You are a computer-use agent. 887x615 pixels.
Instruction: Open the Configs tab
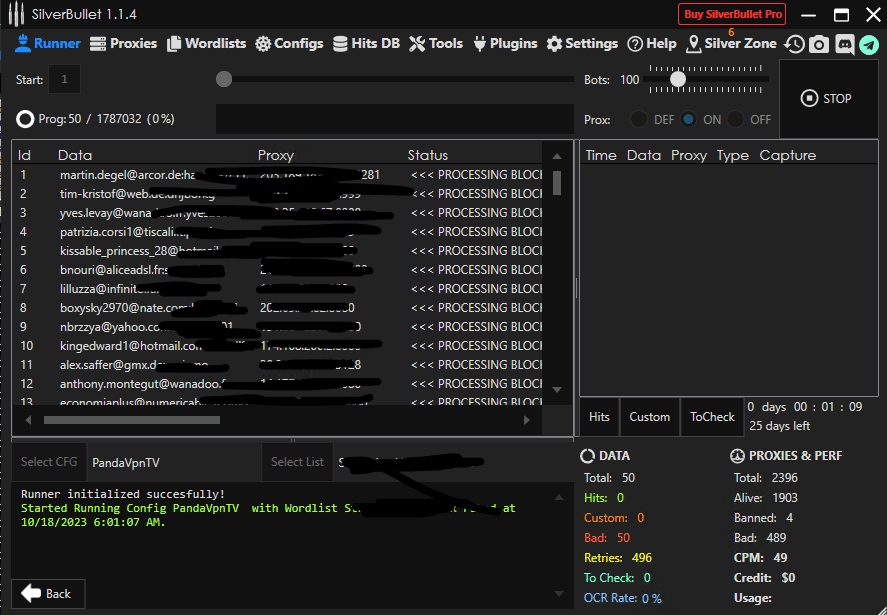click(289, 44)
